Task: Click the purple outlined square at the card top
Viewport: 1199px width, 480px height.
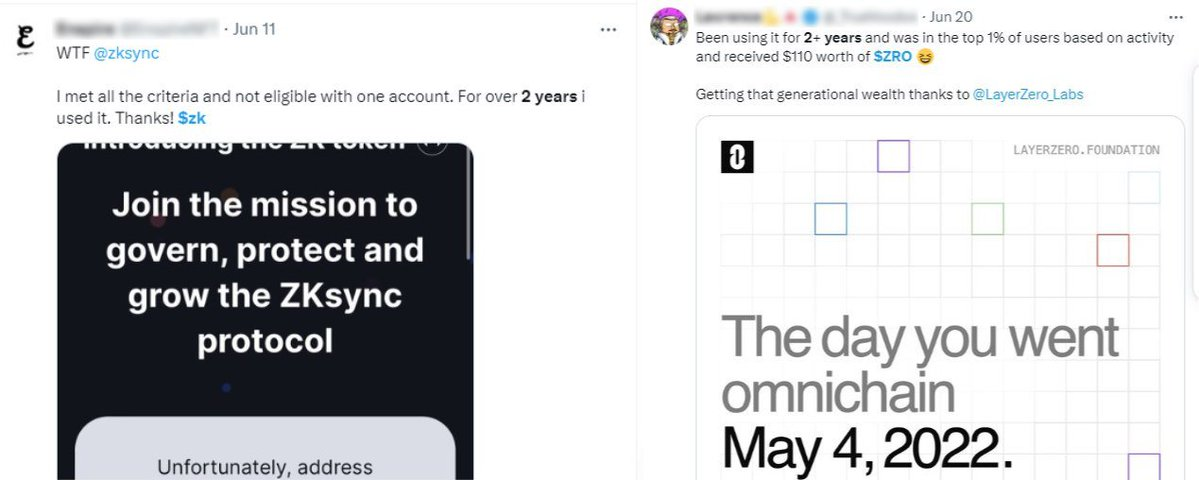Action: pyautogui.click(x=893, y=156)
